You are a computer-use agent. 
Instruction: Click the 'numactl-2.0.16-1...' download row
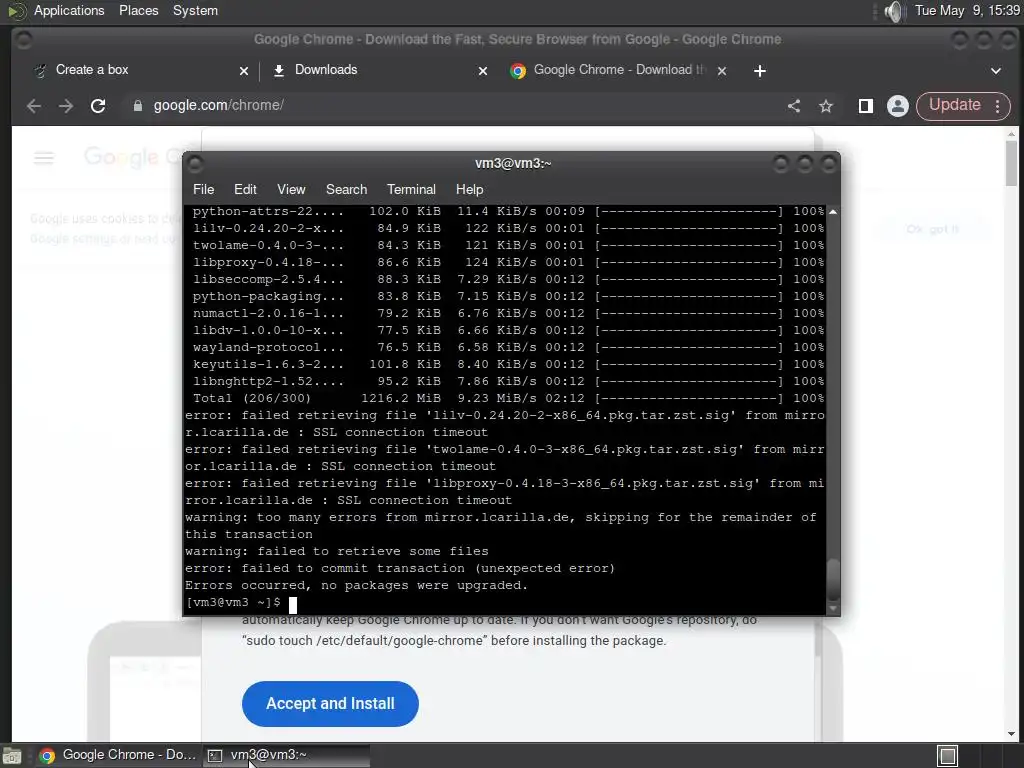507,313
